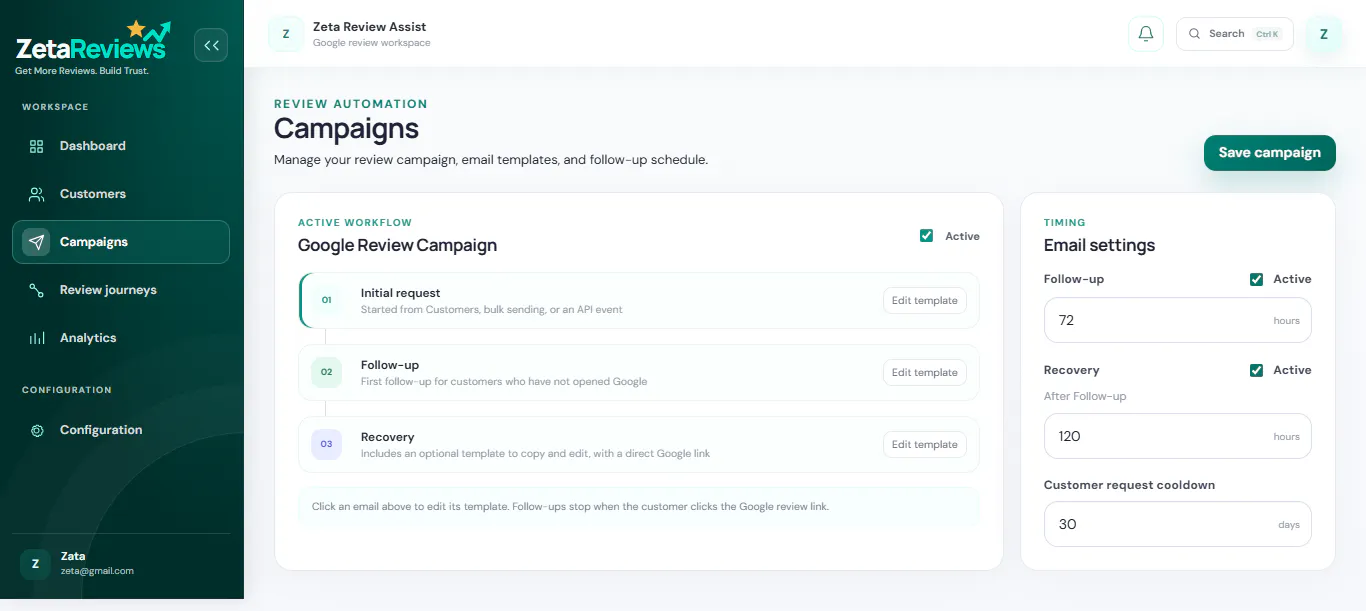Open the Dashboard page
1366x611 pixels.
tap(121, 146)
